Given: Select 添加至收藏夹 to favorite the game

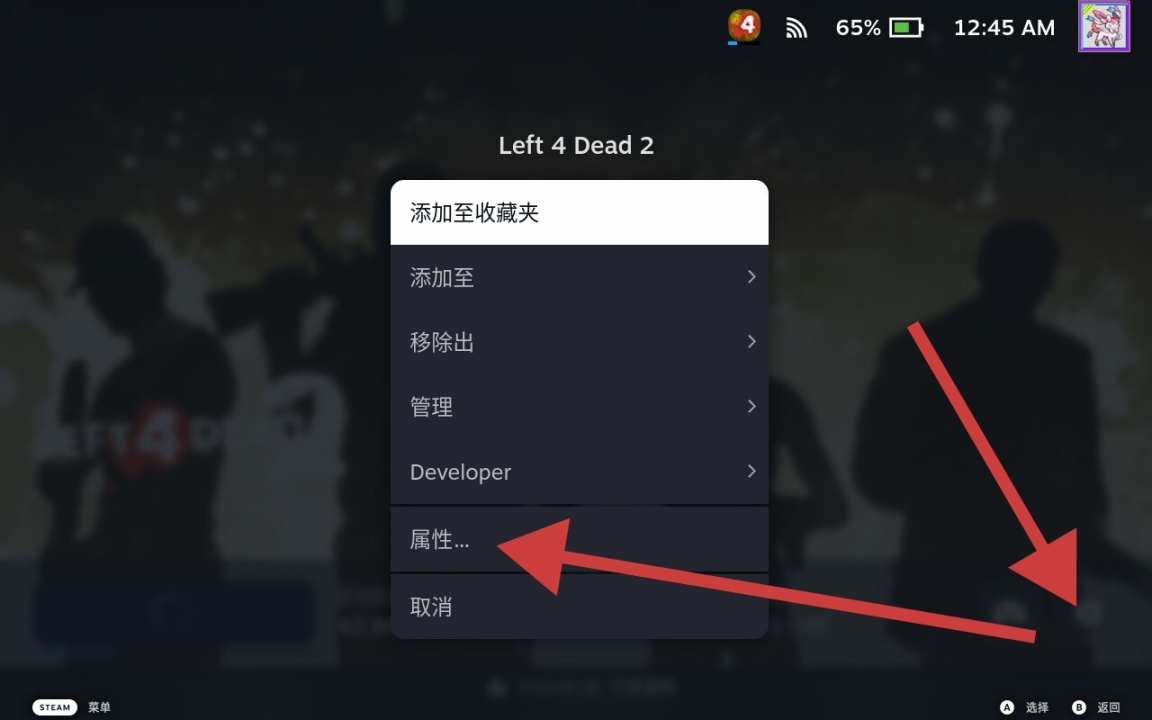Looking at the screenshot, I should 579,212.
